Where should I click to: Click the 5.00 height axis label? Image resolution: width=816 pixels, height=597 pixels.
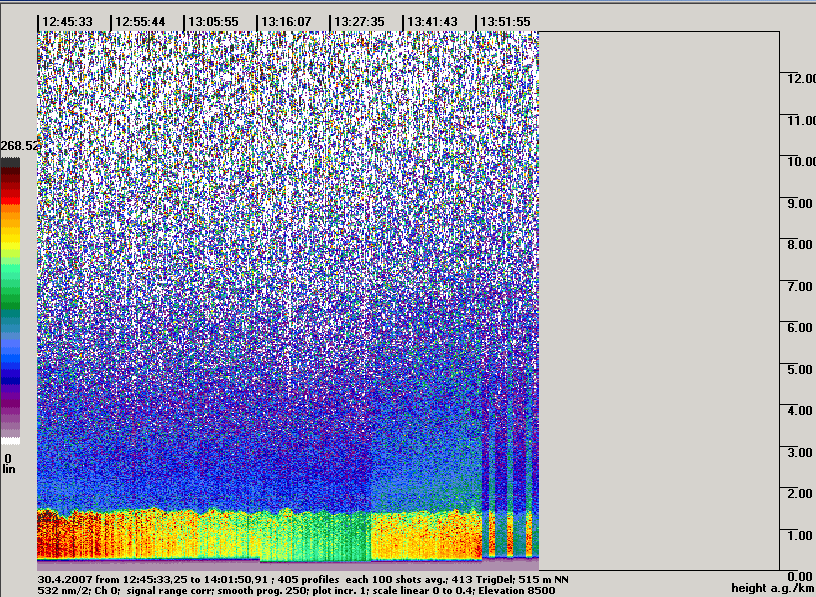coord(800,369)
